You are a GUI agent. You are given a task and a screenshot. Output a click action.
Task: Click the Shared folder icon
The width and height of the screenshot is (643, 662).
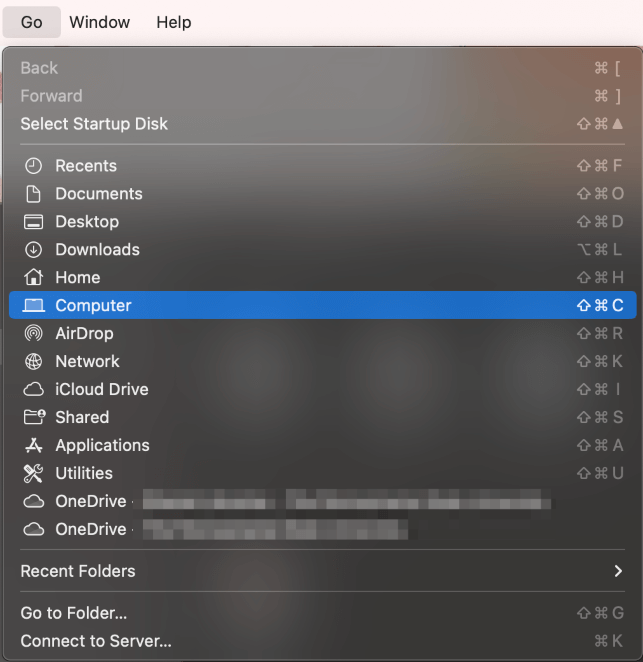(34, 417)
